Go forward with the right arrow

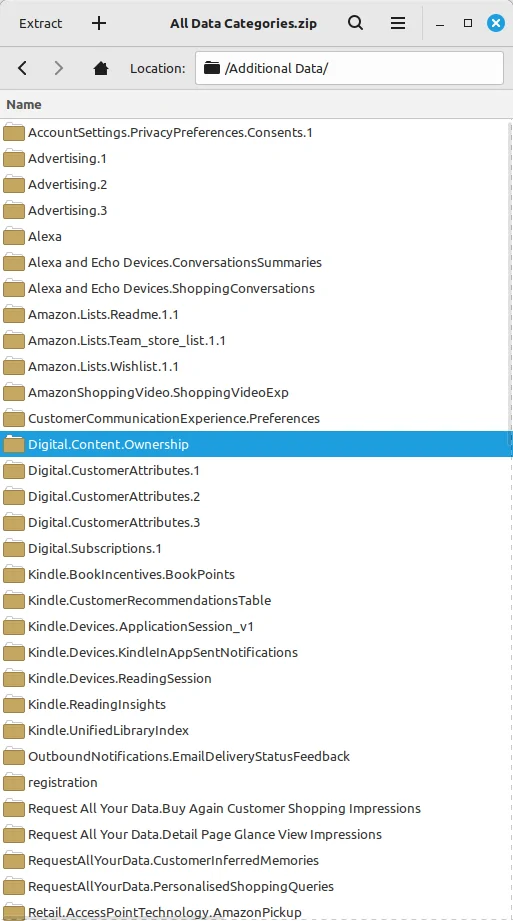[58, 68]
